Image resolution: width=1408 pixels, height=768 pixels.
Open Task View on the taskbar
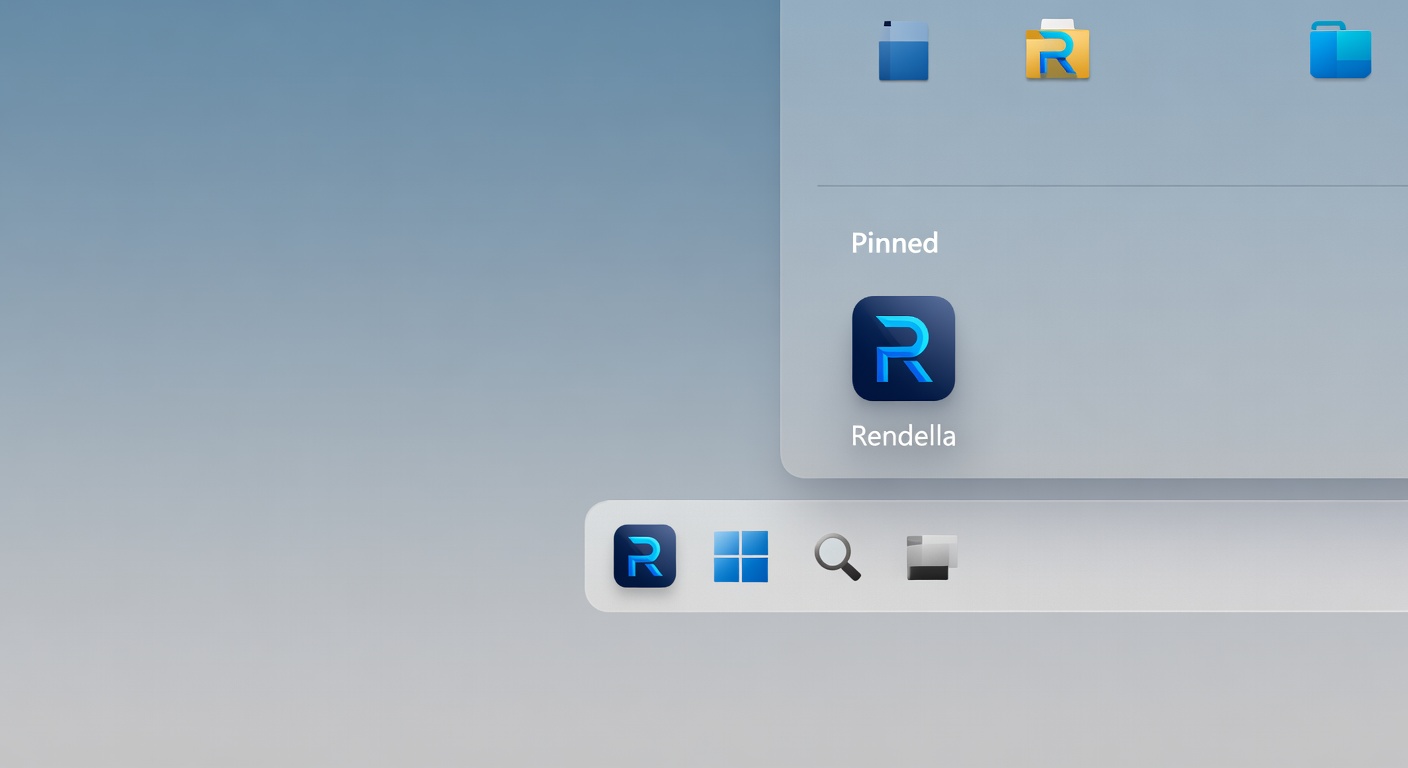click(x=932, y=557)
